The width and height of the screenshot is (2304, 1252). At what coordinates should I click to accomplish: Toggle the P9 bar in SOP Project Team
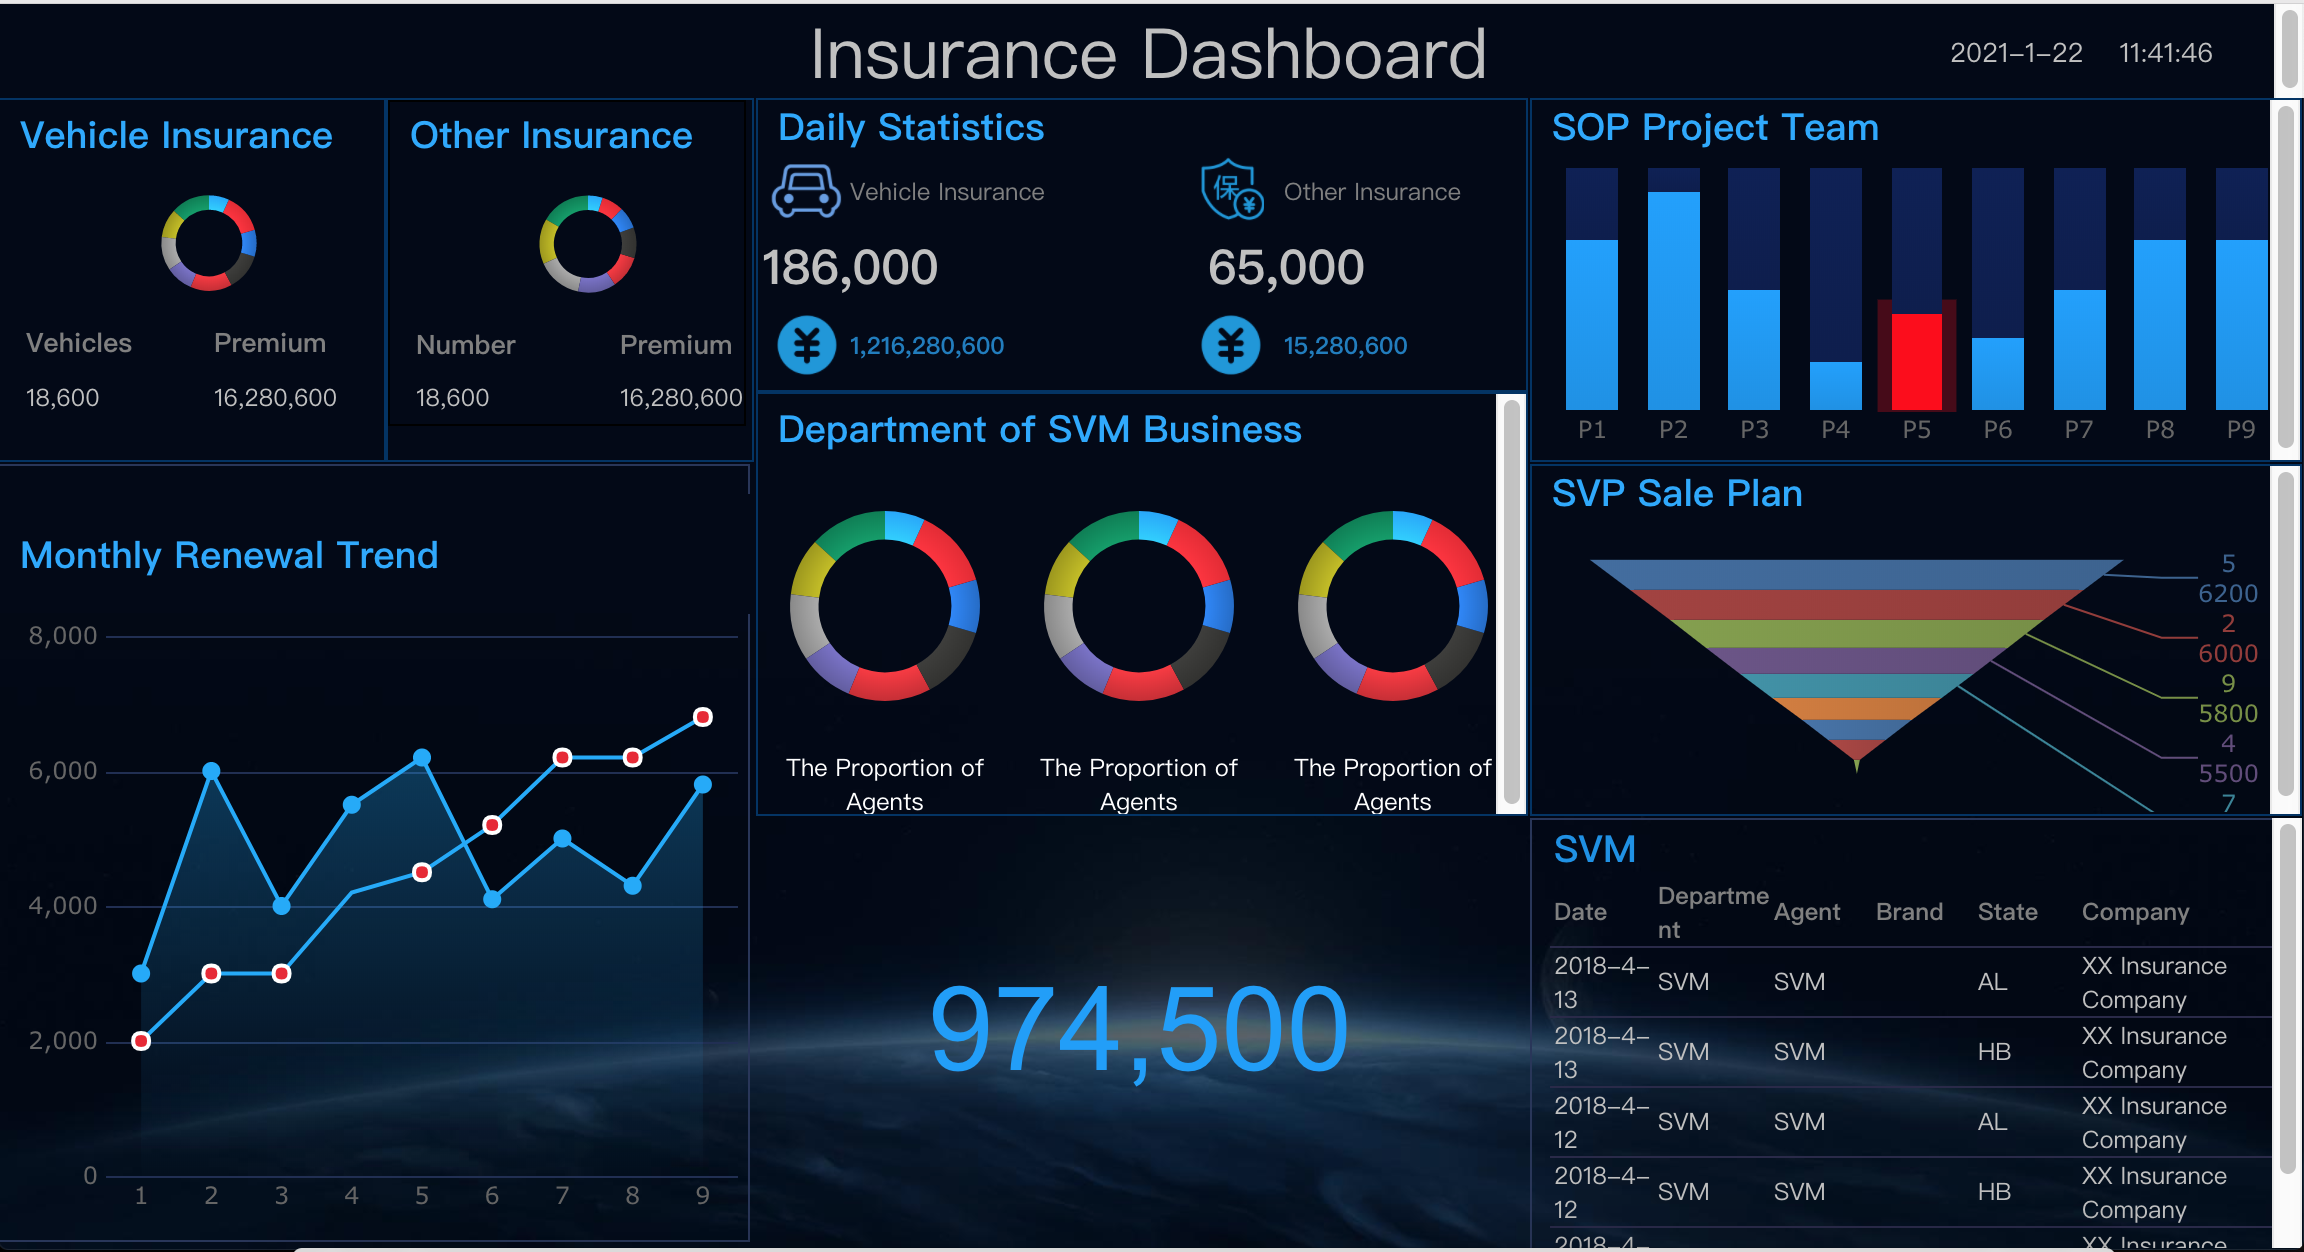(2240, 320)
